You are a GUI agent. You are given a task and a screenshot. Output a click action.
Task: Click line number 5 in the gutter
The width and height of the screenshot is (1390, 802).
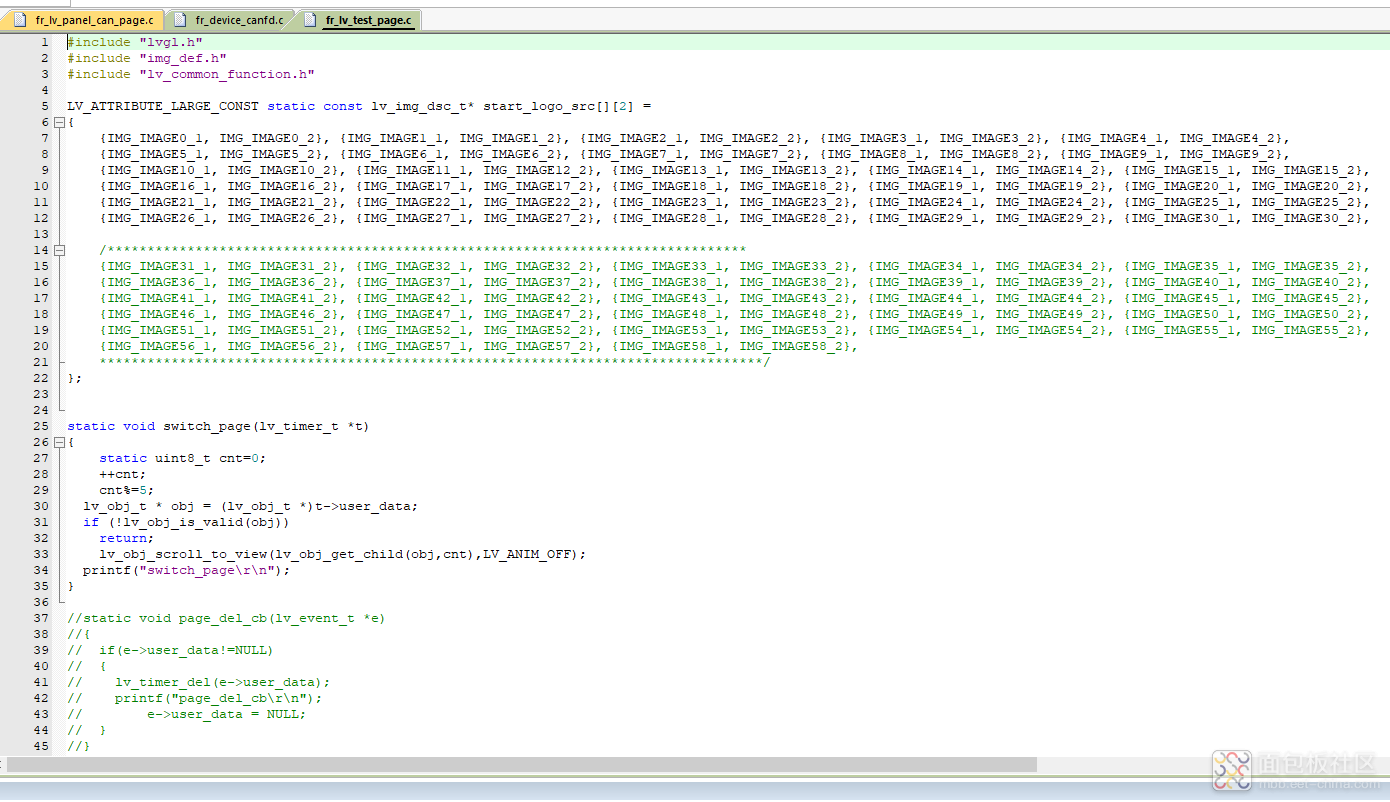coord(44,106)
